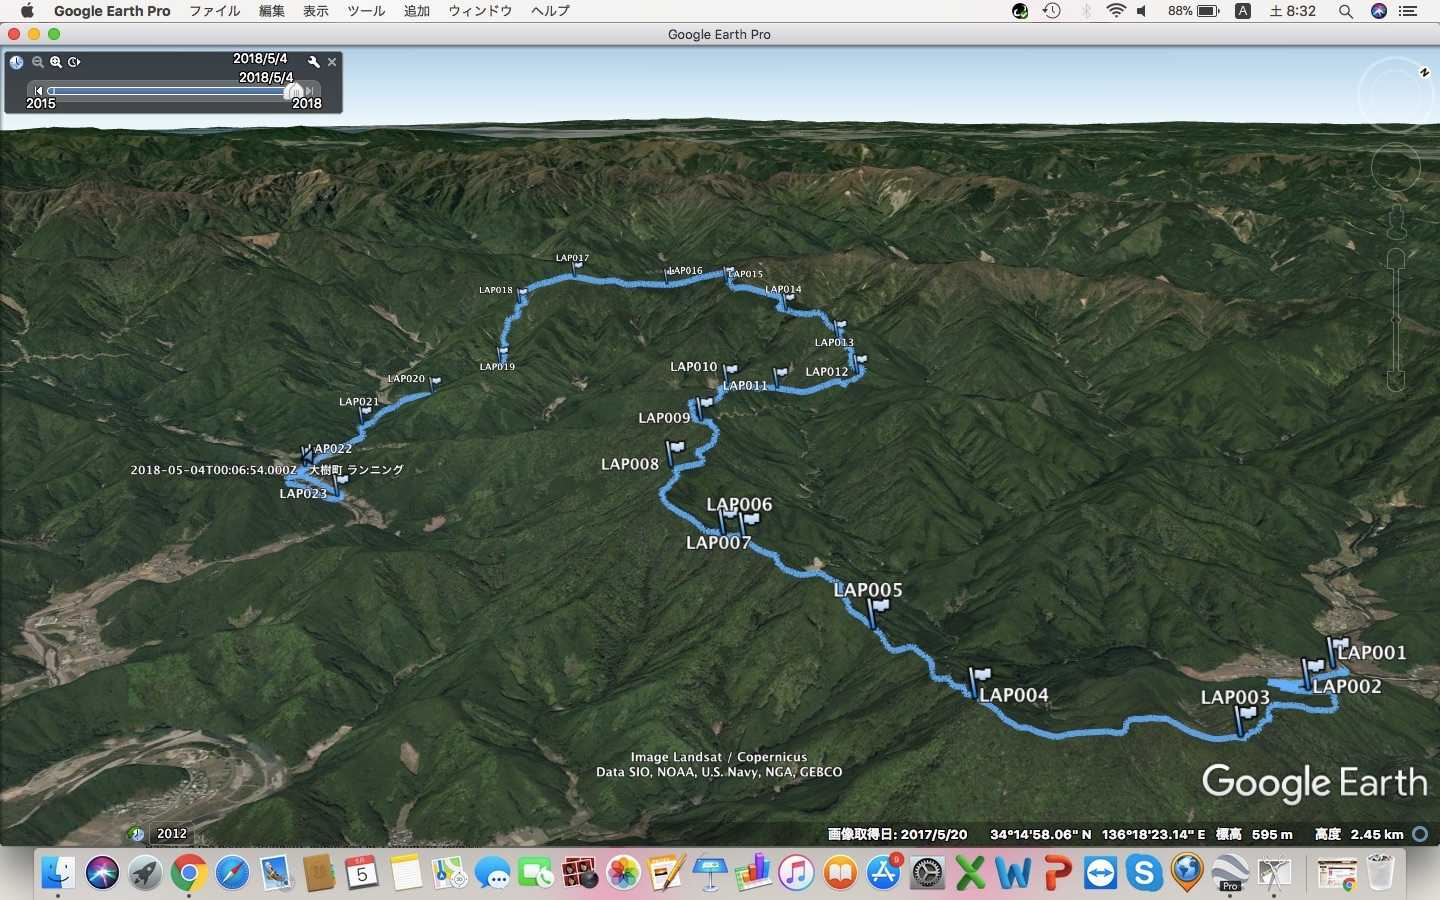Zoom out the time slider range
This screenshot has height=900, width=1440.
coord(37,62)
